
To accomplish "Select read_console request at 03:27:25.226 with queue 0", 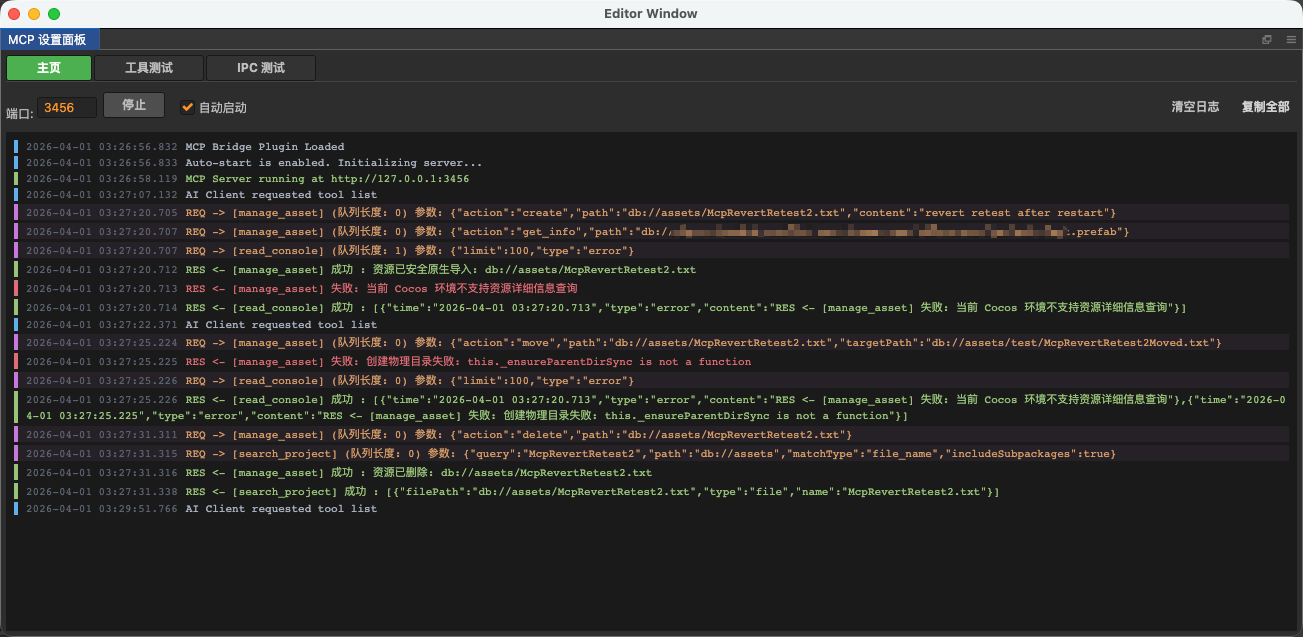I will click(651, 381).
